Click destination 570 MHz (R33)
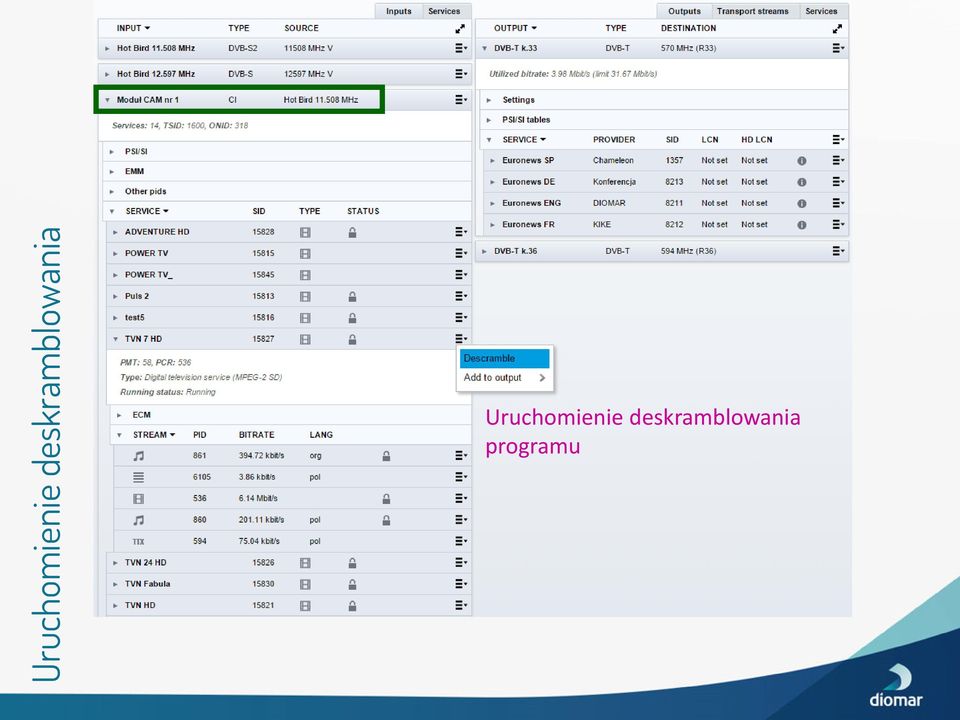 [x=688, y=48]
